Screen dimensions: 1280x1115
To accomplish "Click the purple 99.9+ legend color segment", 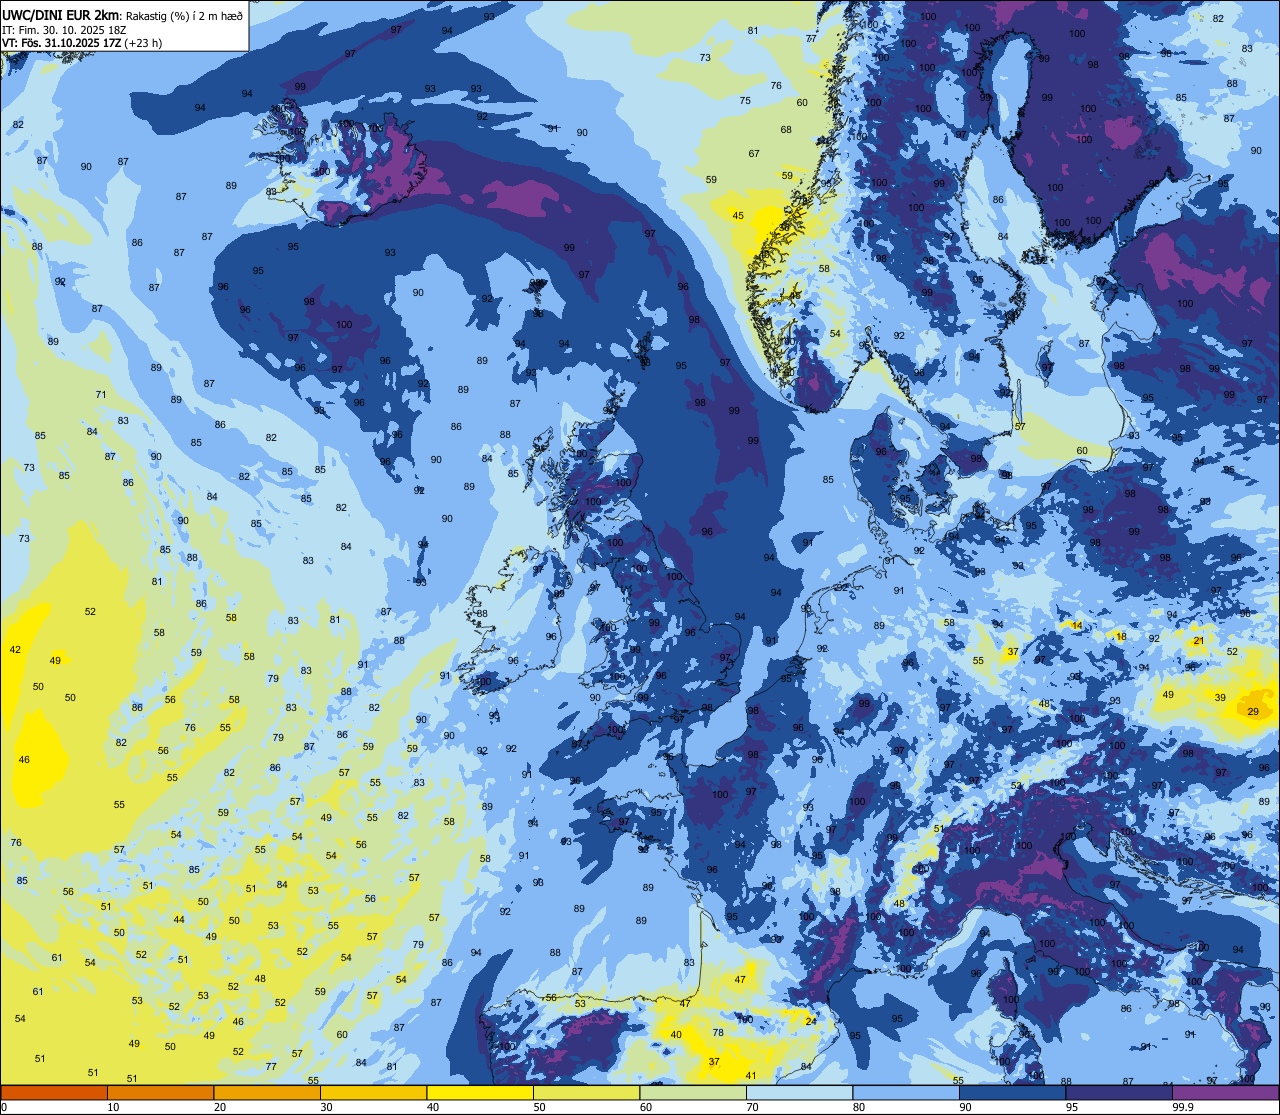I will pos(1225,1092).
